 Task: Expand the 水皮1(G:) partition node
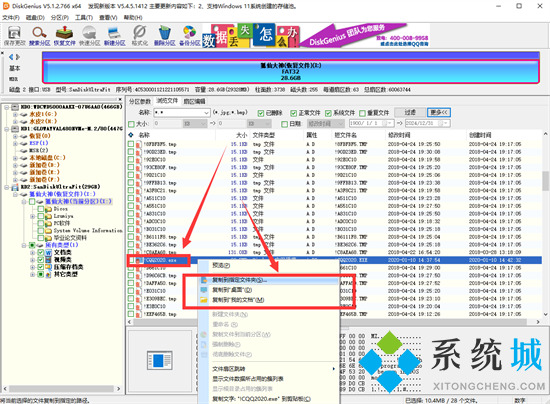[15, 114]
